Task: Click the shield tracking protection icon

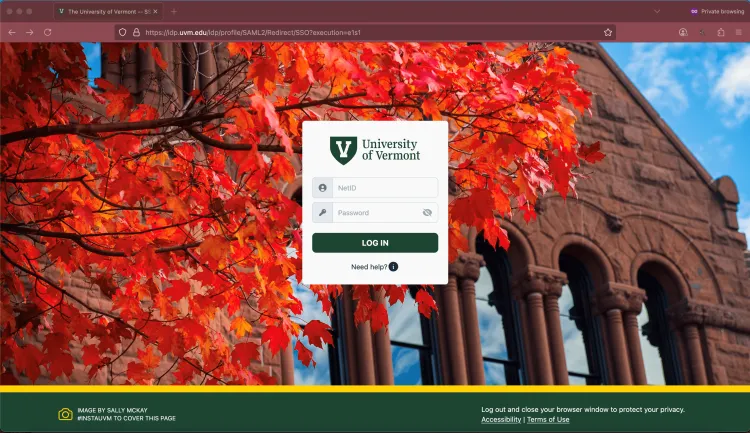Action: (x=122, y=32)
